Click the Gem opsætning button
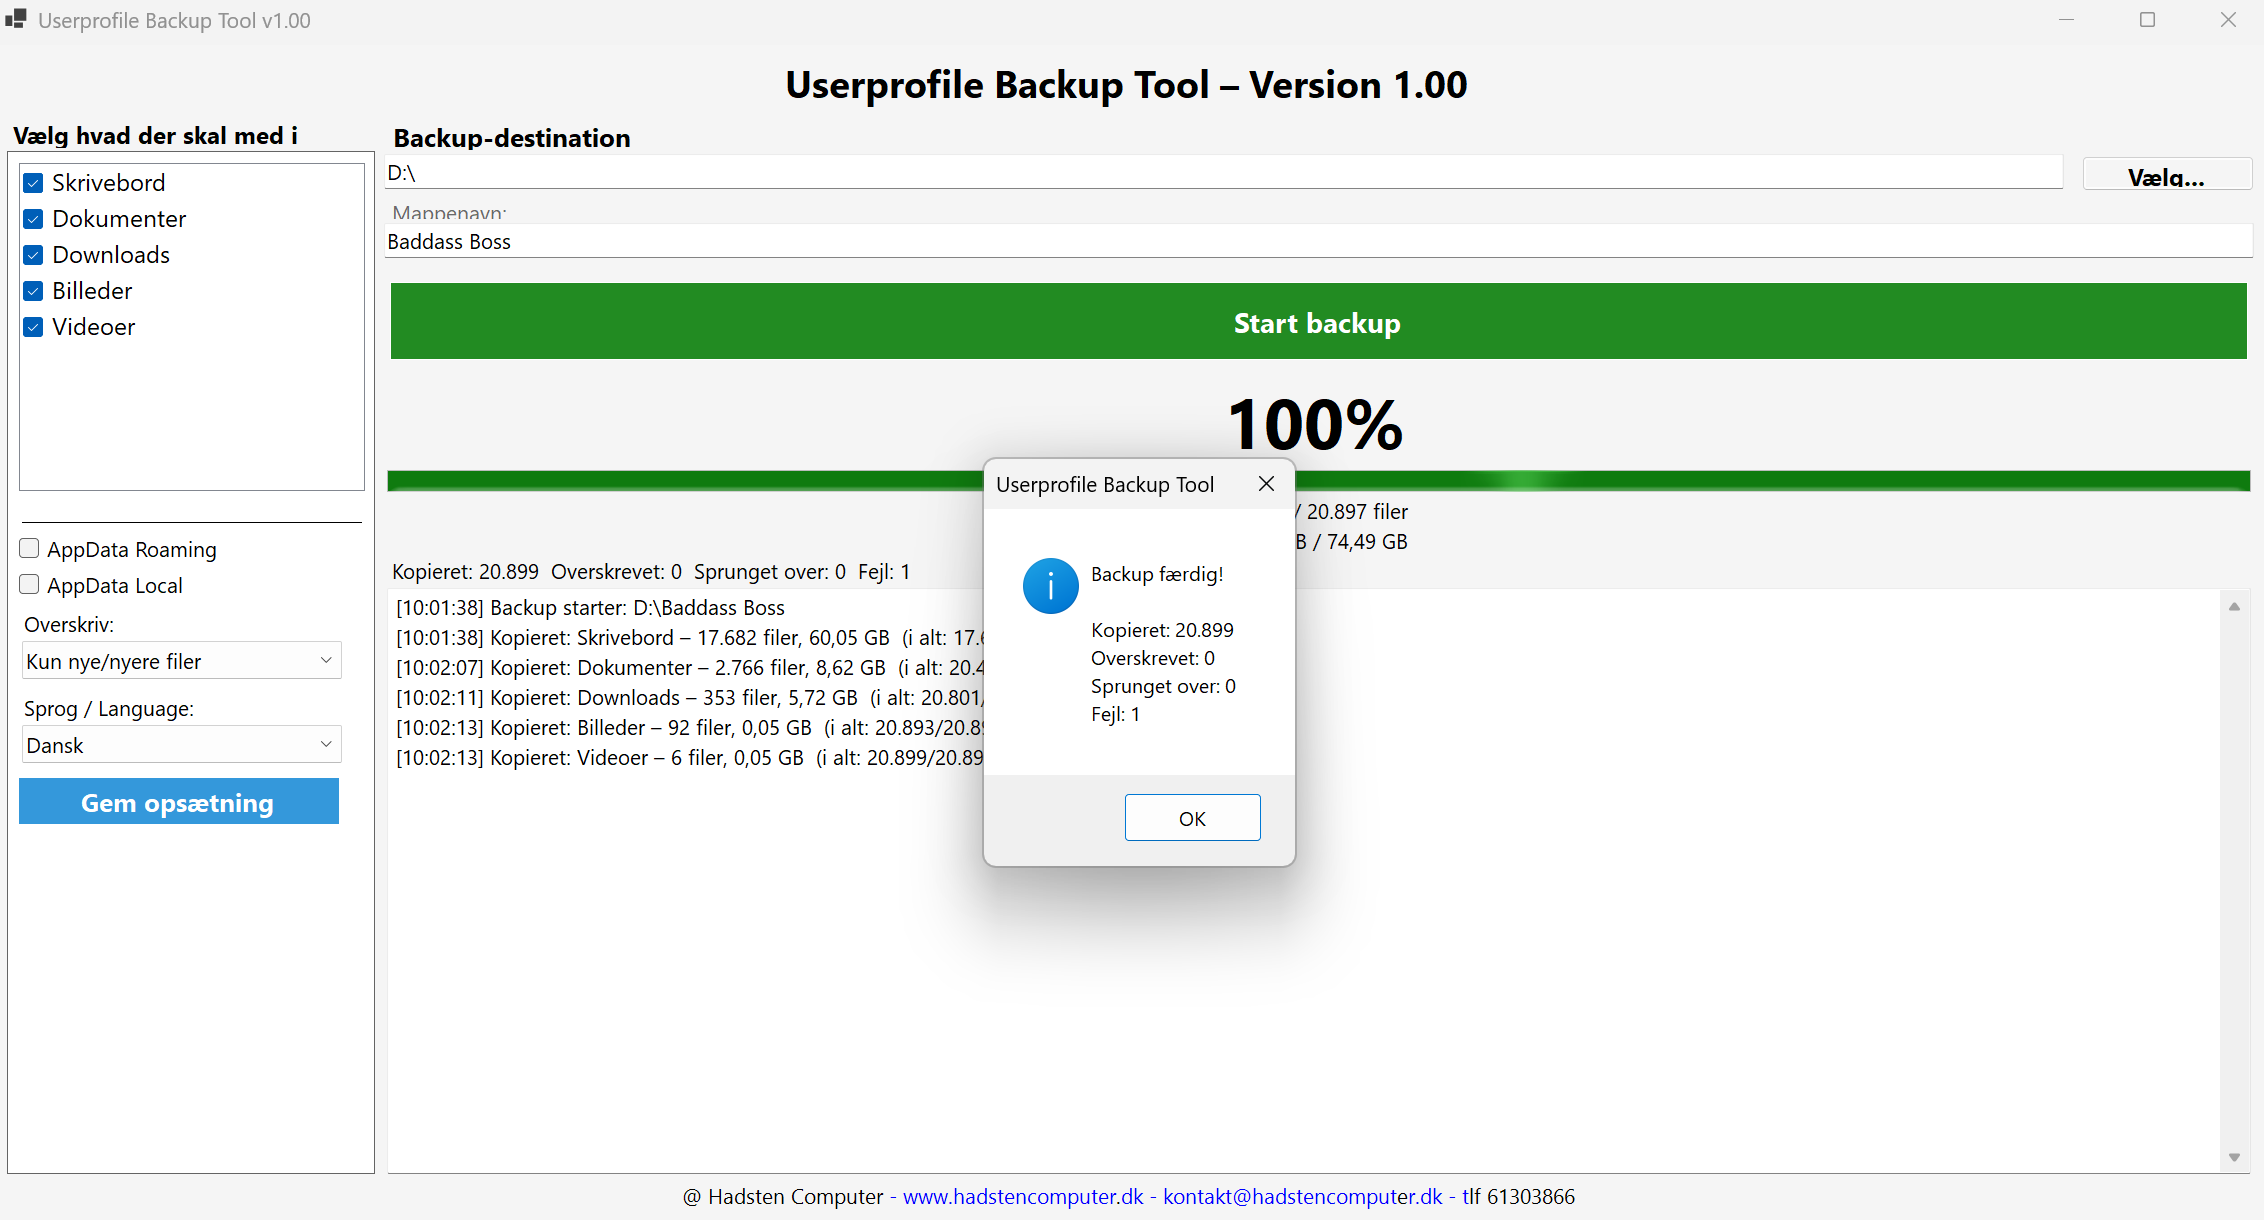Image resolution: width=2264 pixels, height=1220 pixels. click(x=179, y=802)
